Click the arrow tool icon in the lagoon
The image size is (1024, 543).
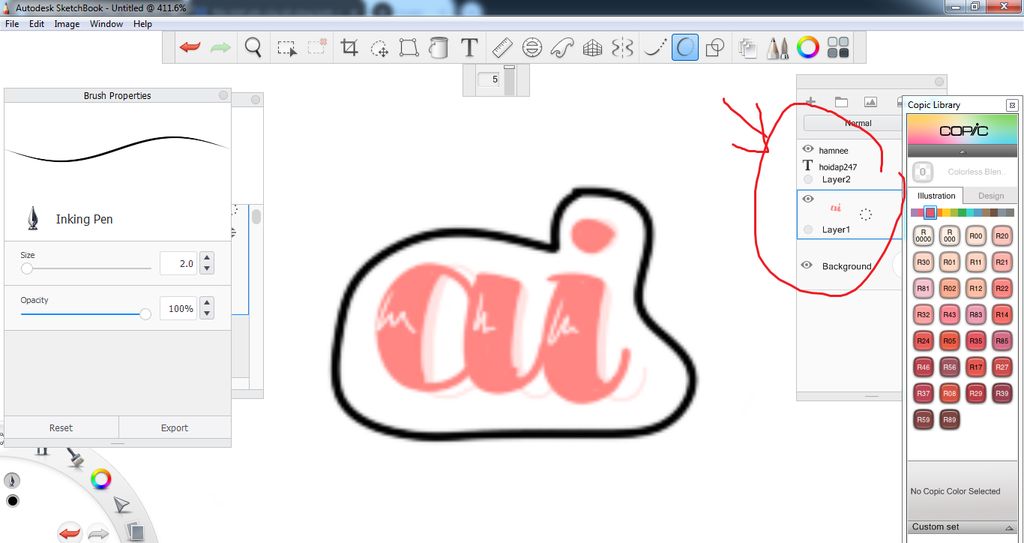(x=121, y=504)
